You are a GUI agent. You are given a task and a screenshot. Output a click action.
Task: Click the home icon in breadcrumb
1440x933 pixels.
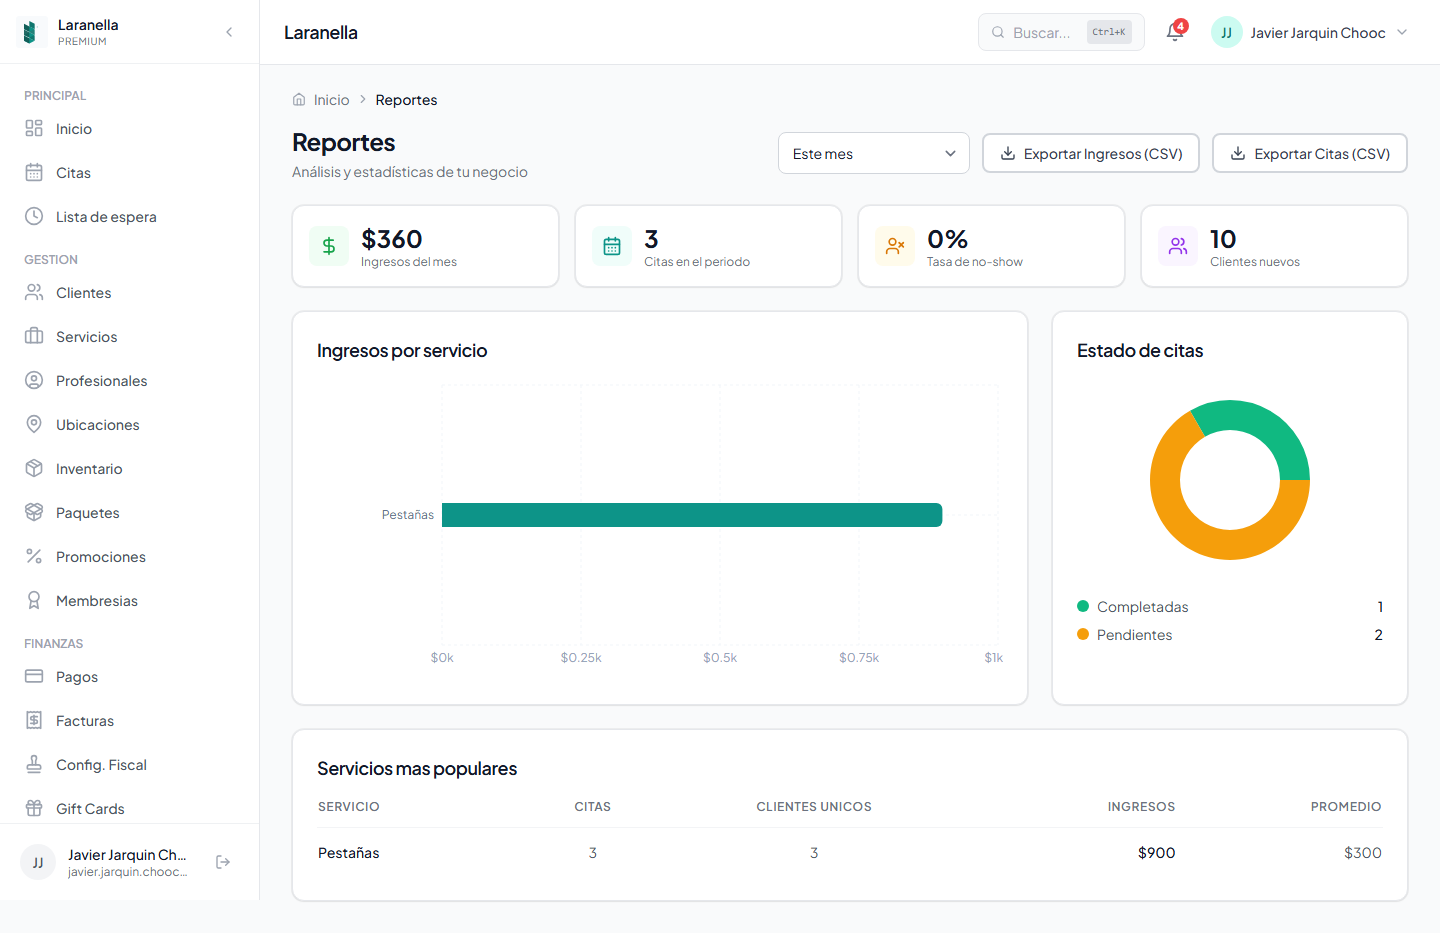(299, 100)
